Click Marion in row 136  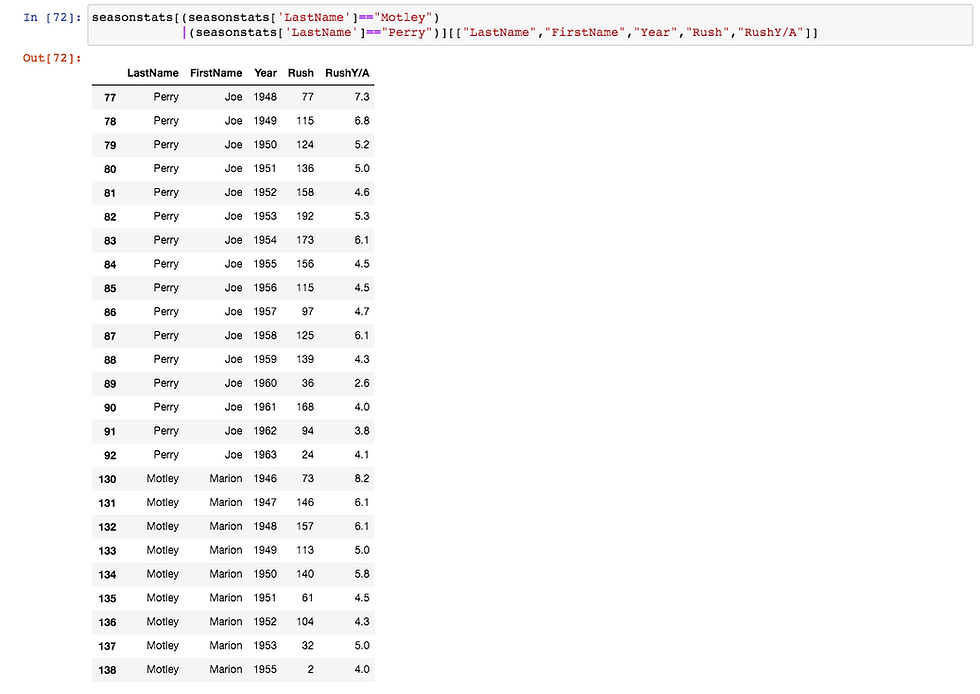(226, 621)
